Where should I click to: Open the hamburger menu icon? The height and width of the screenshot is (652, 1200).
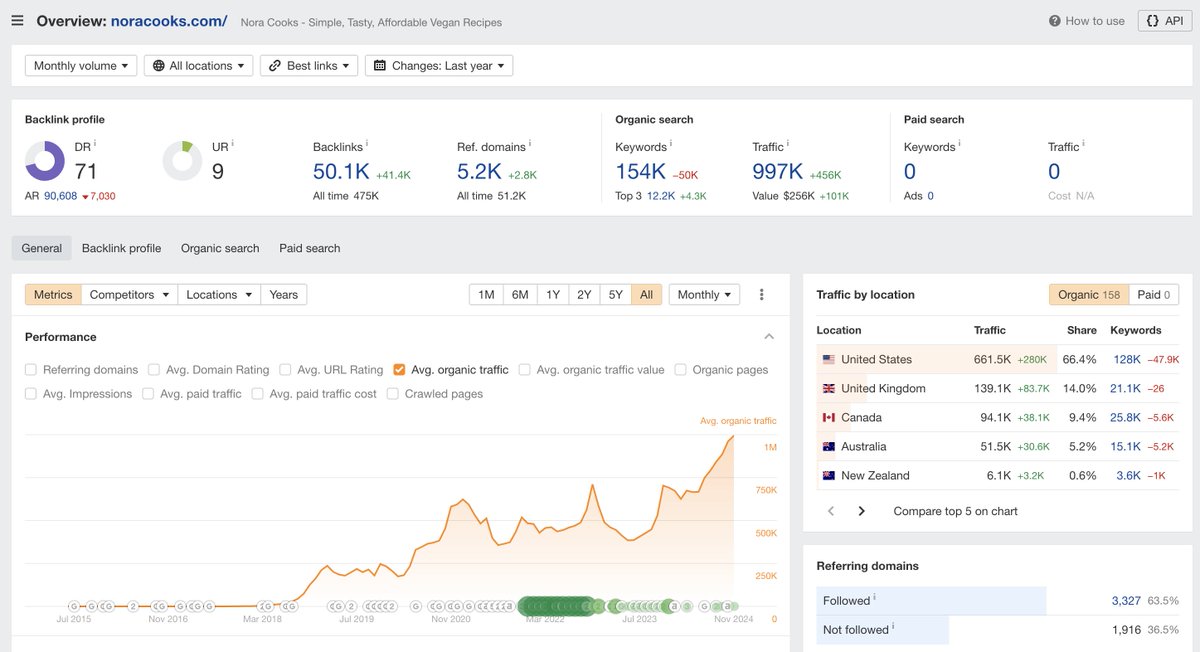tap(17, 21)
